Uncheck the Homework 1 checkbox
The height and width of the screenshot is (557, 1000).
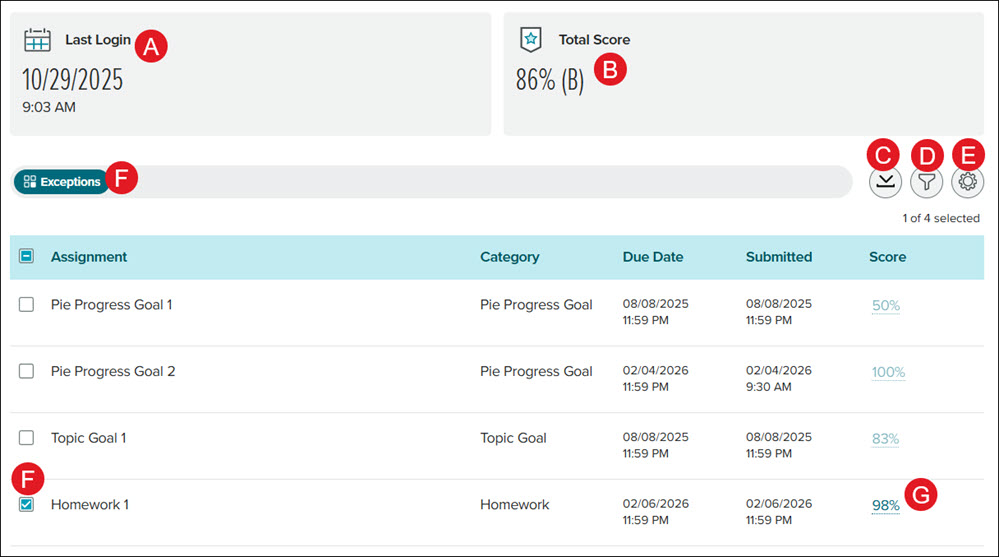coord(26,505)
